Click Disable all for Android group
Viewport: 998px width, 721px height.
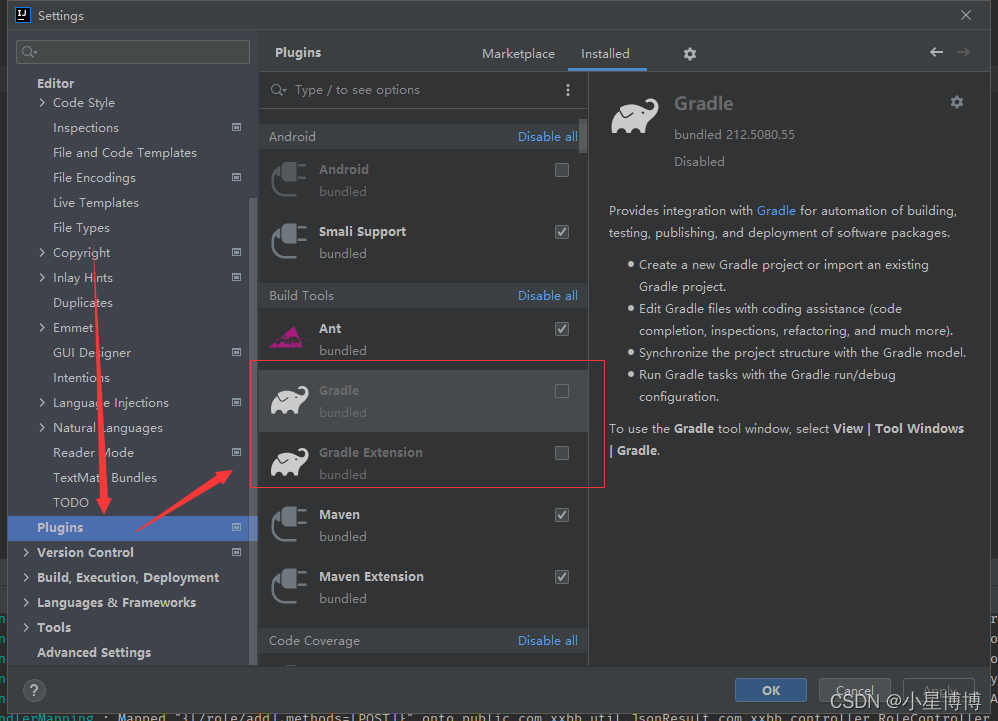(x=548, y=137)
